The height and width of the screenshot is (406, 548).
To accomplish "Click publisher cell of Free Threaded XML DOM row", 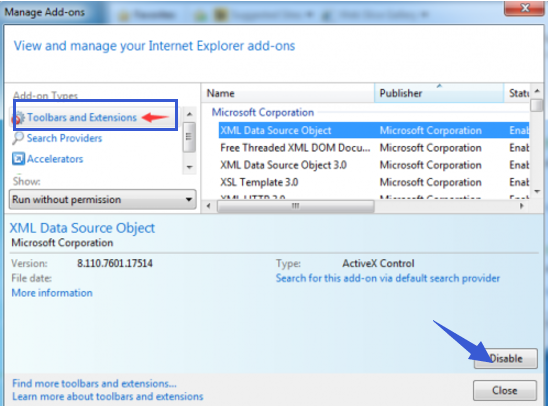I will 431,148.
